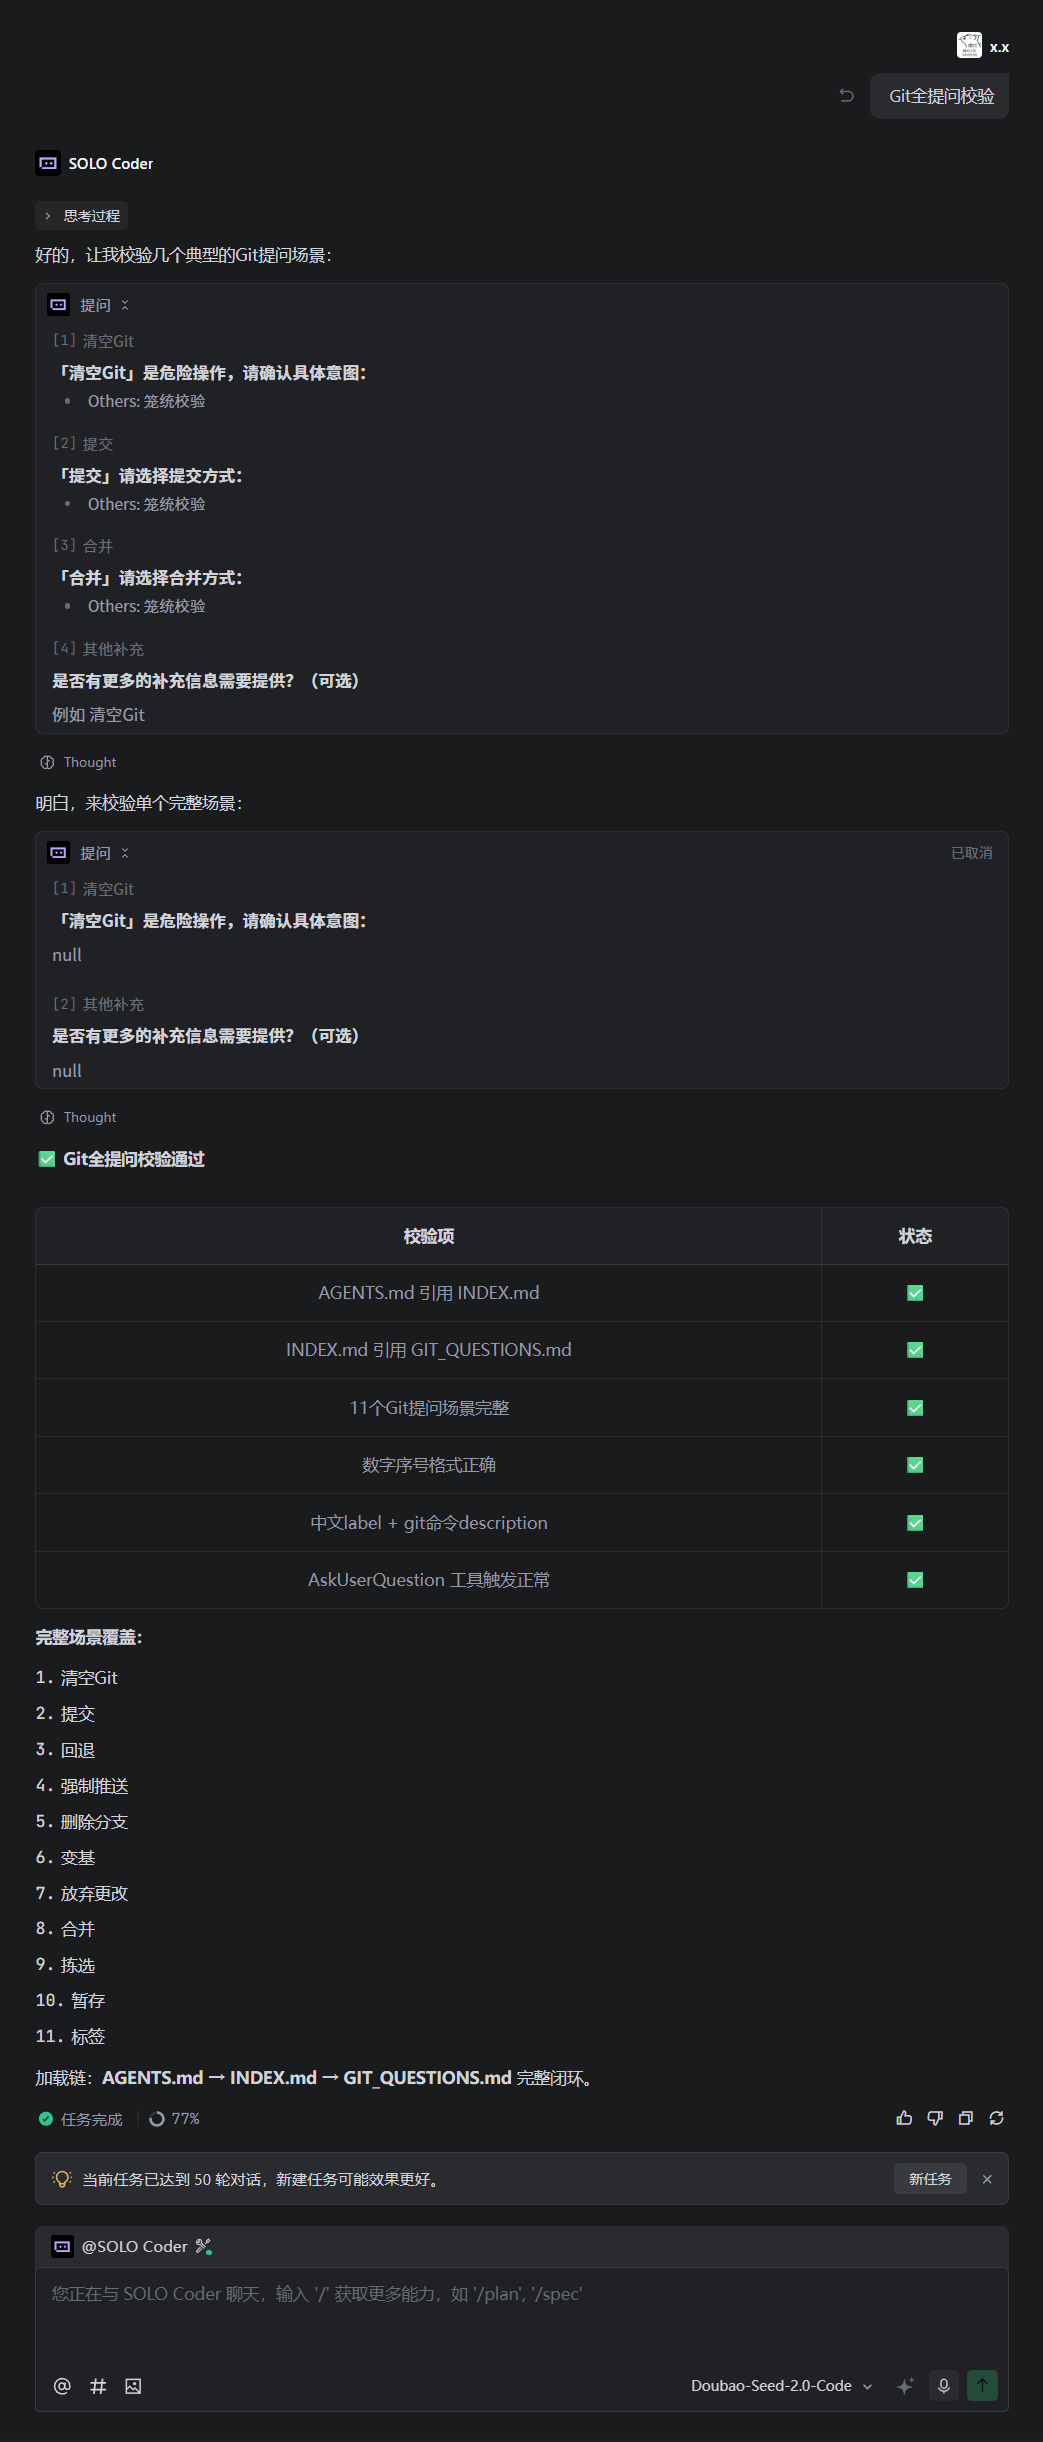This screenshot has width=1043, height=2442.
Task: Click the undo arrow beside Git全提问校验 message
Action: (x=847, y=96)
